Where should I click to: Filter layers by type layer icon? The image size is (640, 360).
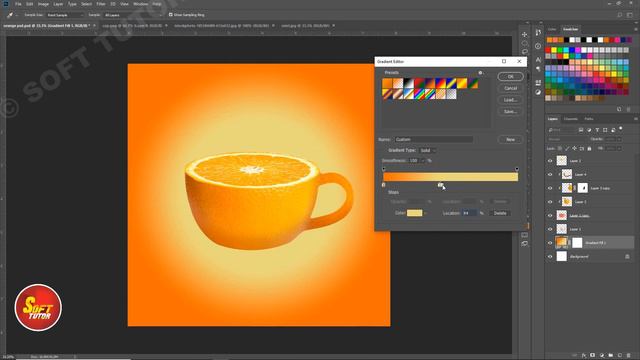[597, 130]
